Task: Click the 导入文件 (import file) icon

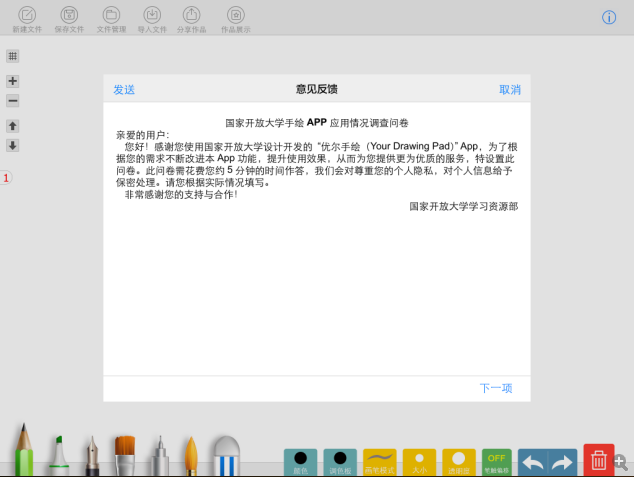Action: coord(152,16)
